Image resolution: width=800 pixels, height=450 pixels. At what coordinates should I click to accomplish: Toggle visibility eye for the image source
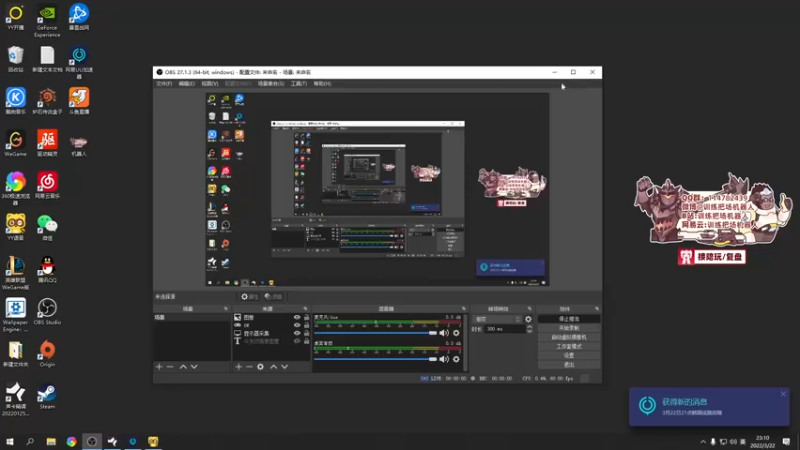tap(297, 317)
